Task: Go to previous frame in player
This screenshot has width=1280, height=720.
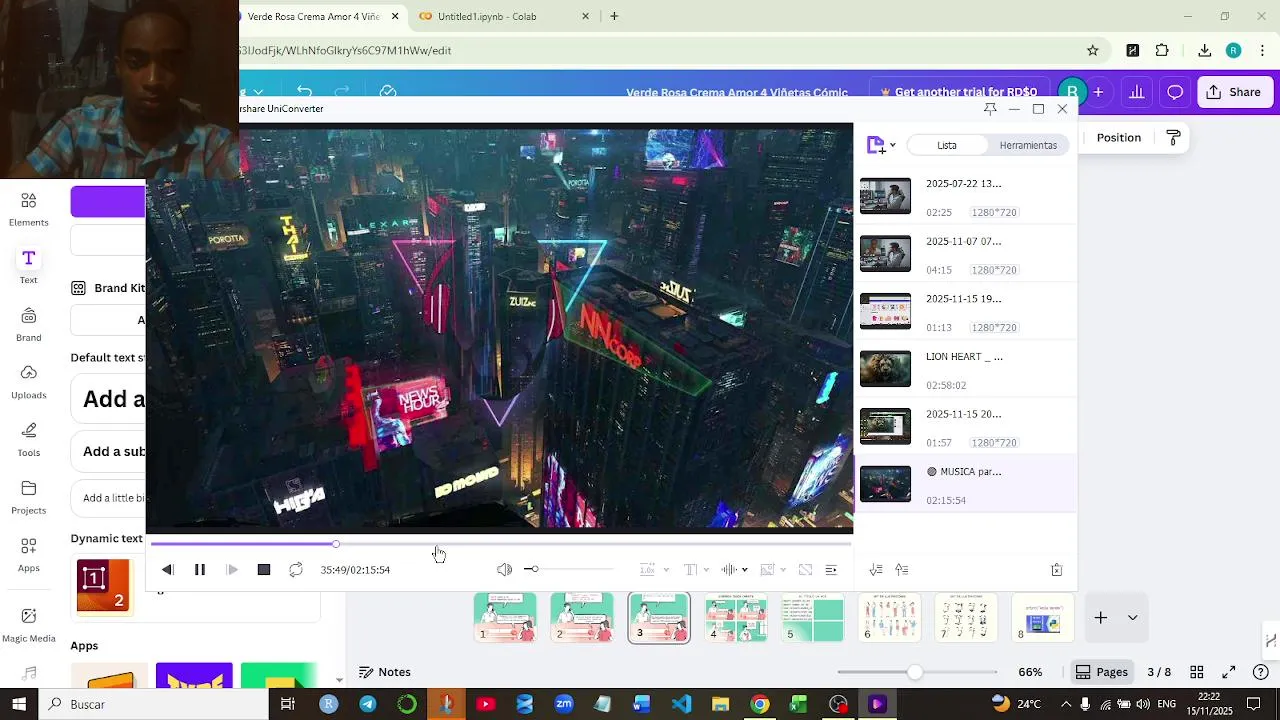Action: [x=168, y=570]
